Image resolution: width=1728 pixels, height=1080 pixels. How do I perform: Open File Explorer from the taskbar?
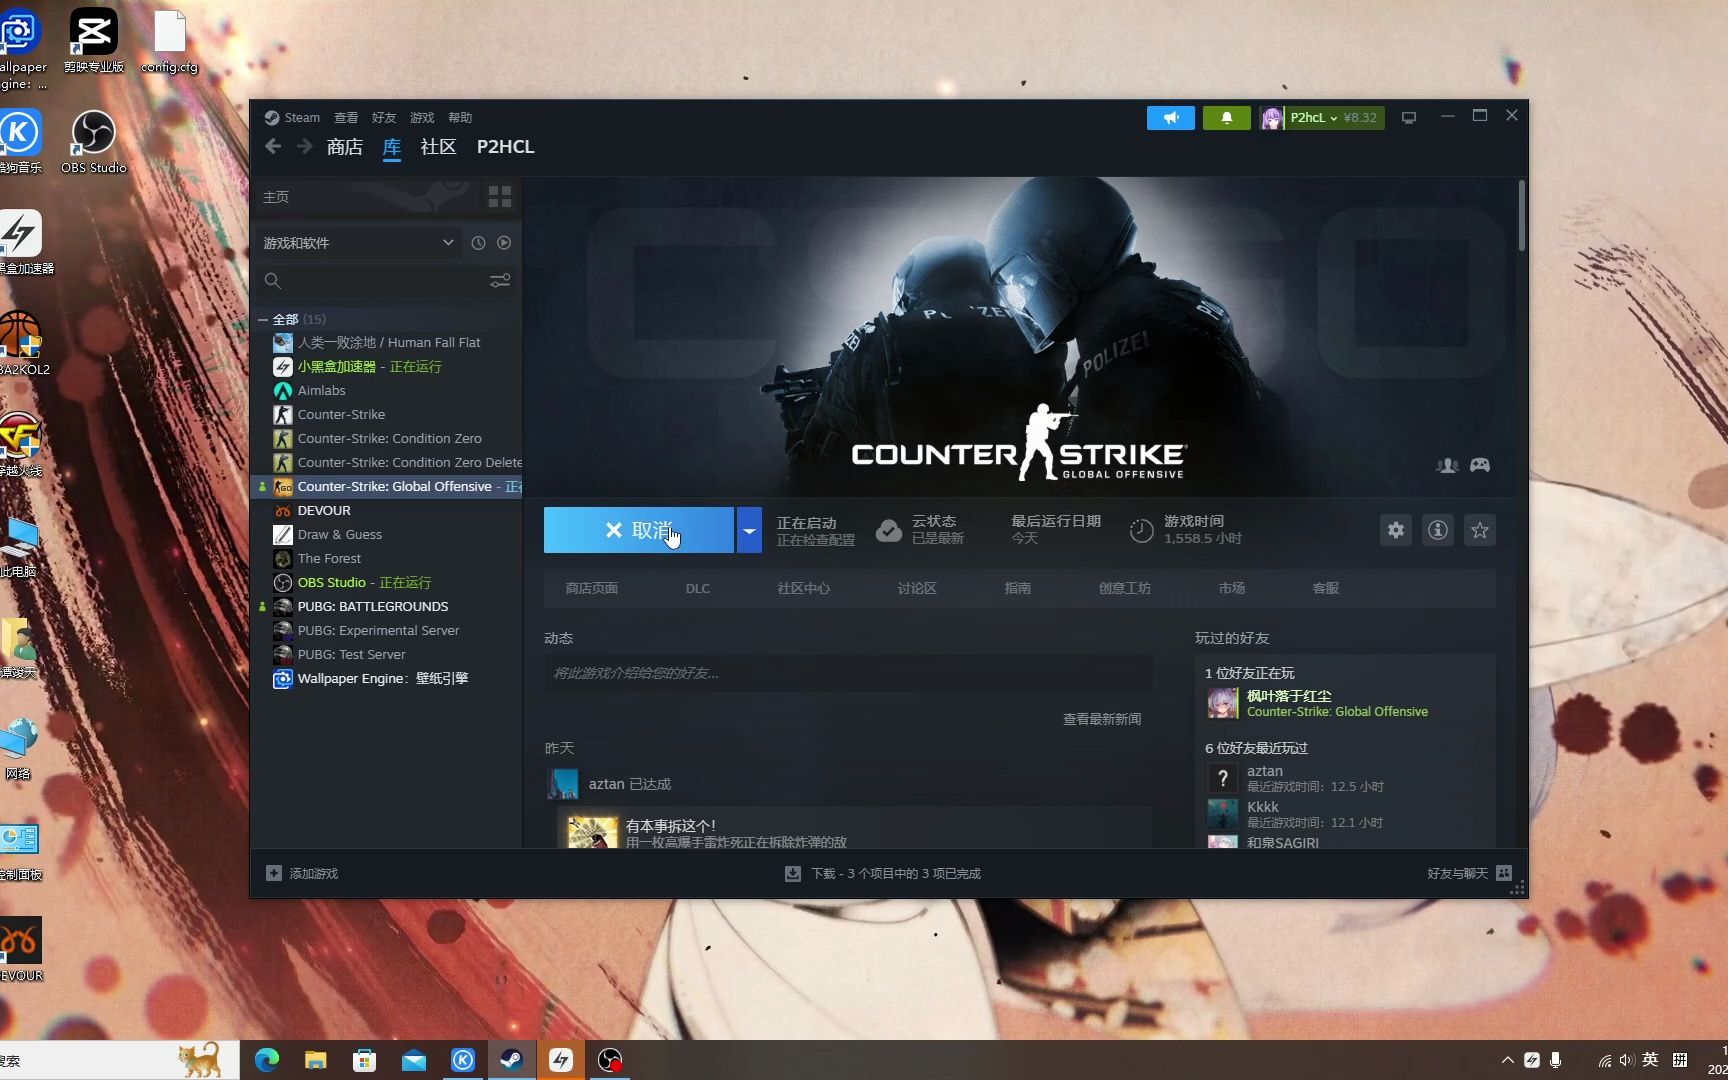316,1060
